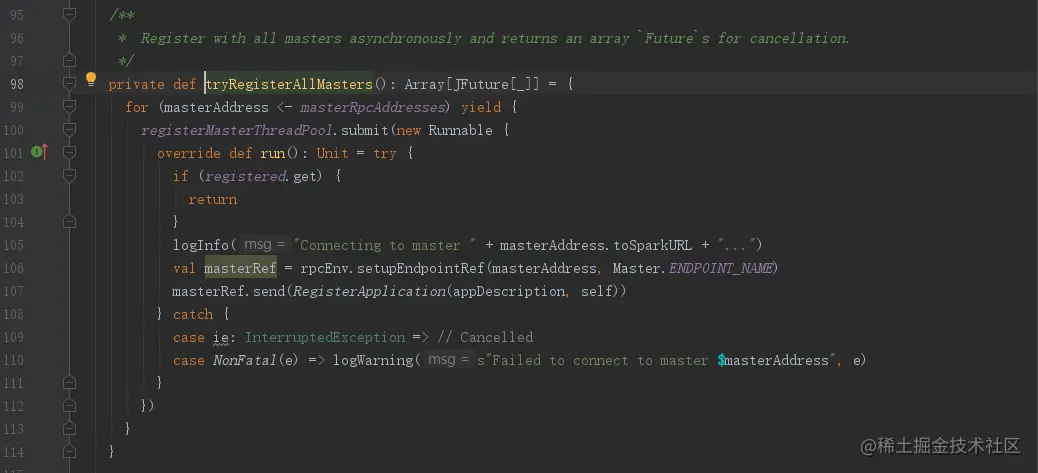This screenshot has width=1038, height=473.
Task: Click the msg = hint in logWarning
Action: 448,360
